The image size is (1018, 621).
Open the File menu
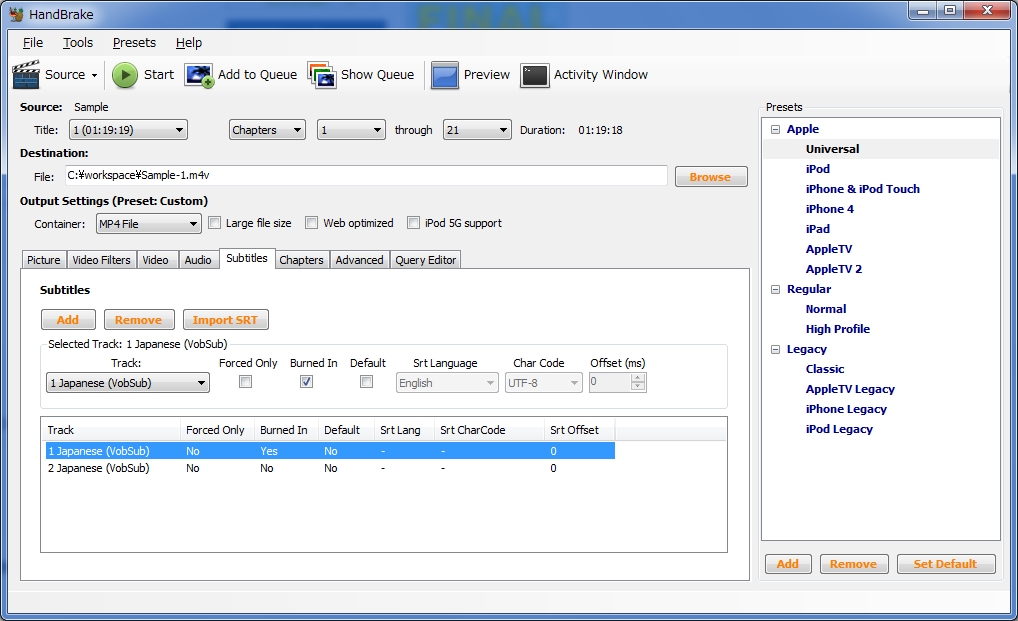click(32, 43)
